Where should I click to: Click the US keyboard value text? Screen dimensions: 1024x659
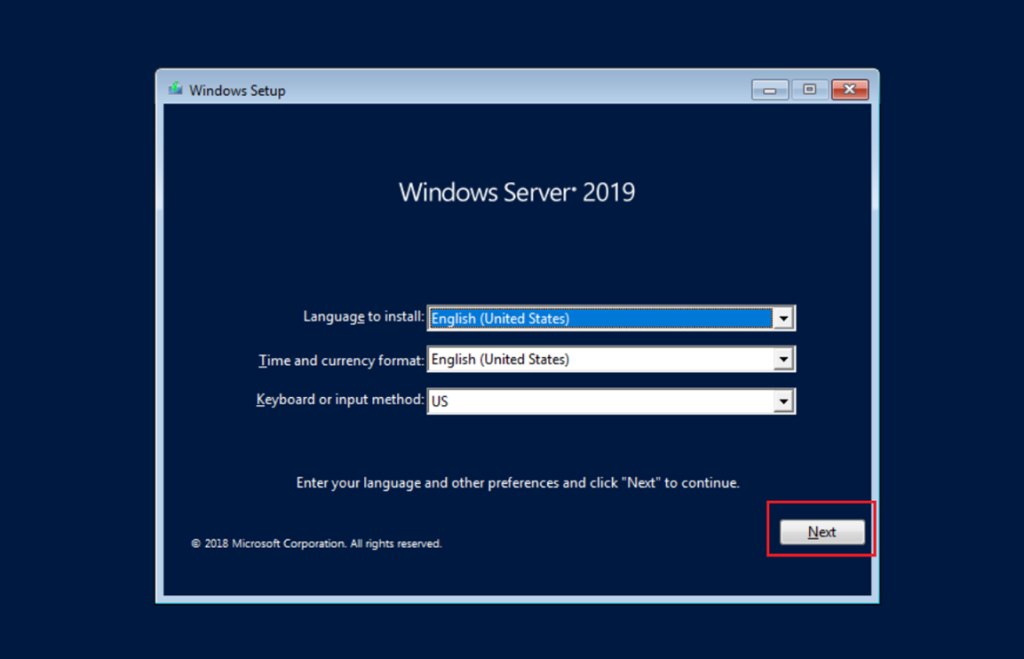click(x=440, y=401)
